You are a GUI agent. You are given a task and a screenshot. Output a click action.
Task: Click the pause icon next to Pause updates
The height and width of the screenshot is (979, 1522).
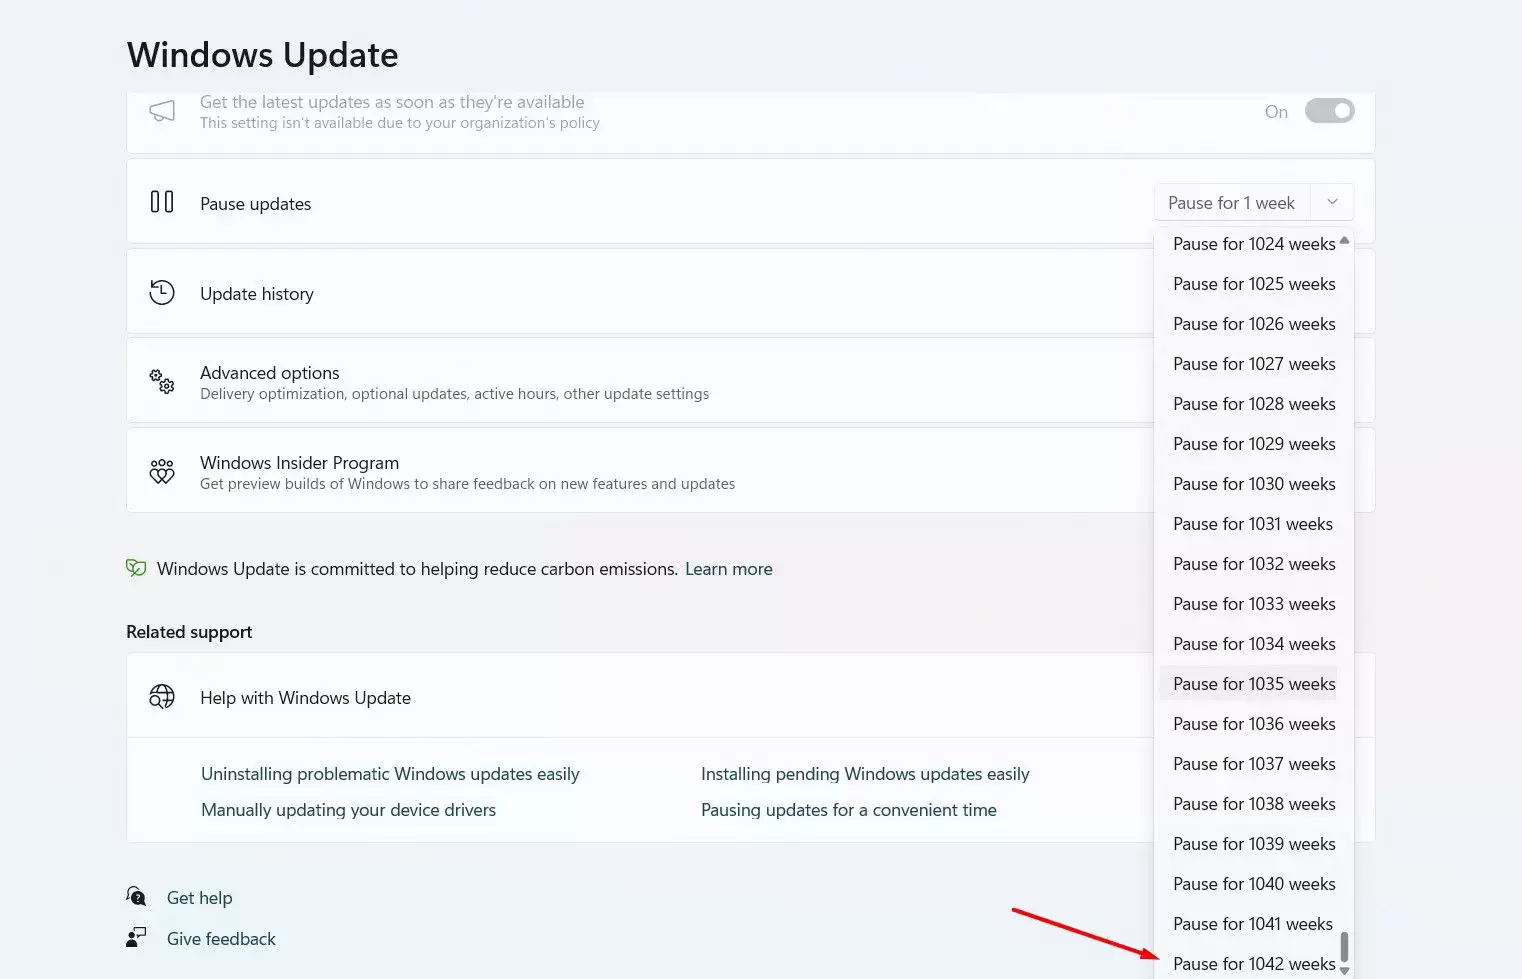(x=162, y=202)
